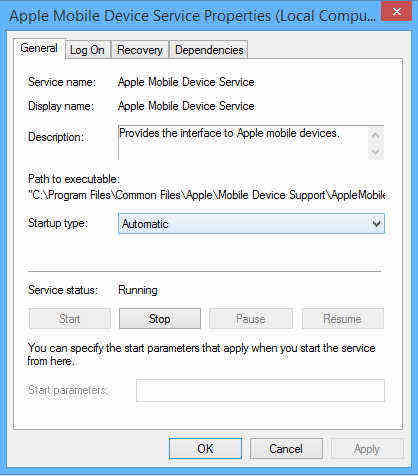Focus the Start parameters input field
418x476 pixels.
click(x=260, y=390)
